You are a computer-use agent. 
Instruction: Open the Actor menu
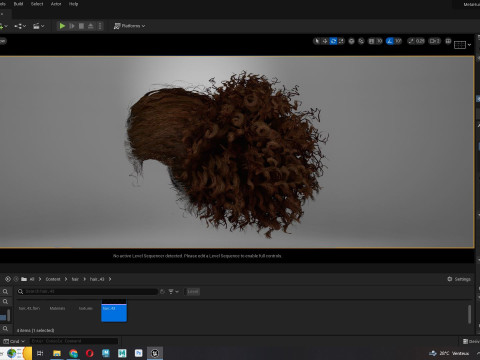tap(56, 4)
